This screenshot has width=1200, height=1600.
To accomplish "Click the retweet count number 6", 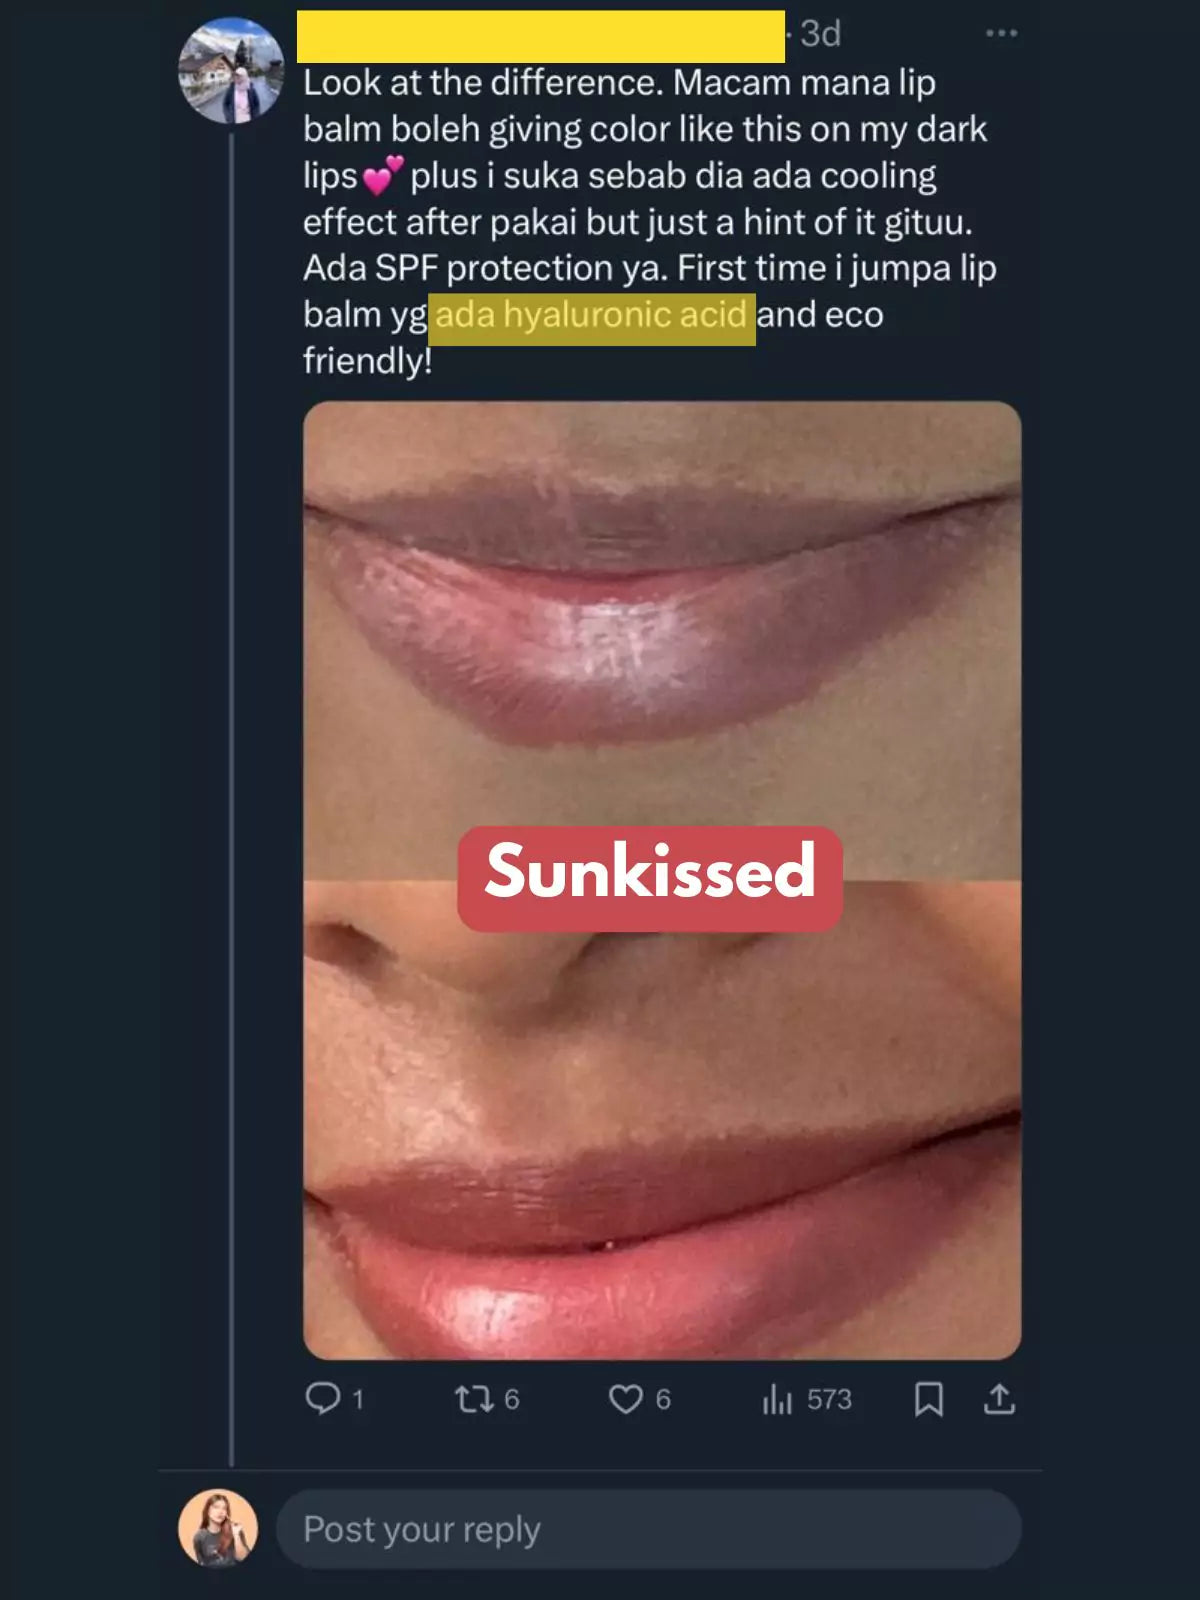I will click(511, 1399).
